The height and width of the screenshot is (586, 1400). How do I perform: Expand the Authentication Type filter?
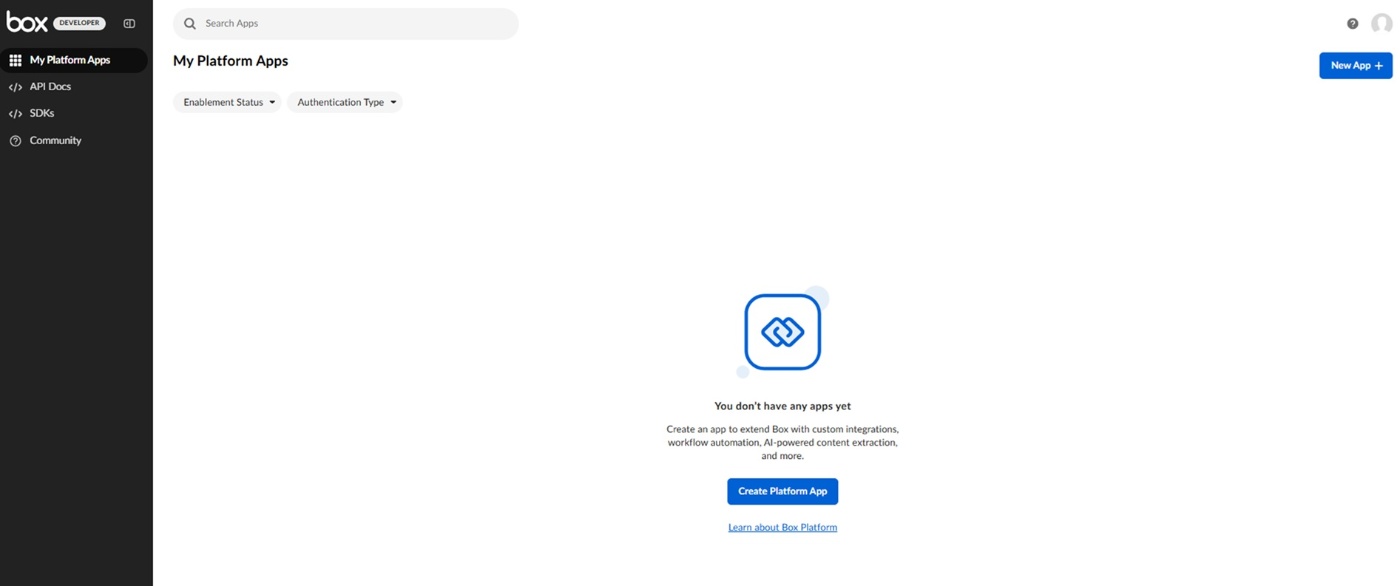[x=345, y=102]
